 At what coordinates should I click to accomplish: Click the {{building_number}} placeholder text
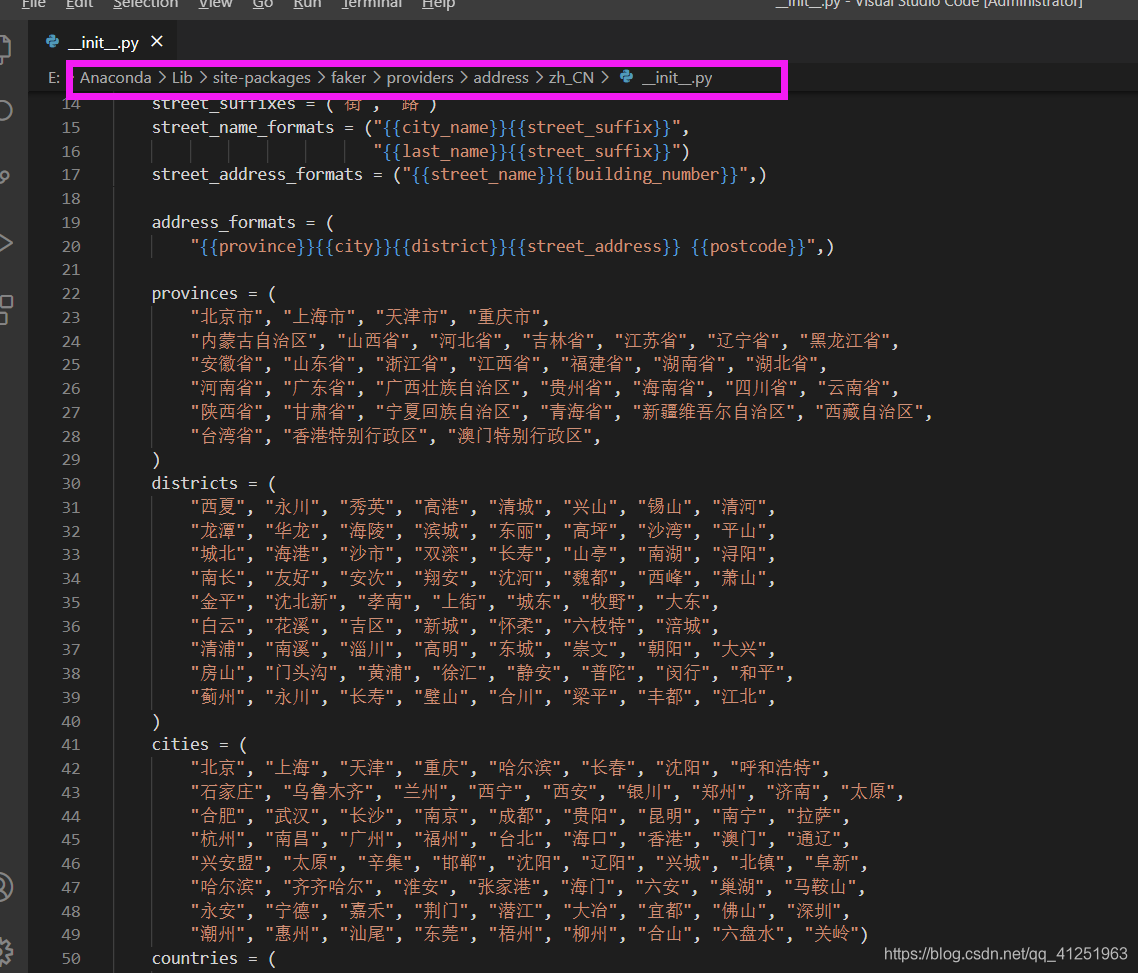[647, 175]
